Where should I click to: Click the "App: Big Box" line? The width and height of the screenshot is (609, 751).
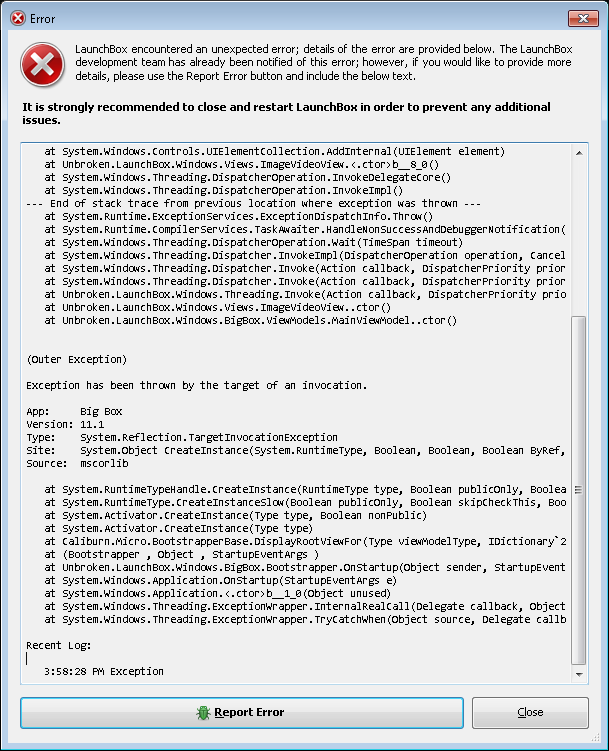74,411
